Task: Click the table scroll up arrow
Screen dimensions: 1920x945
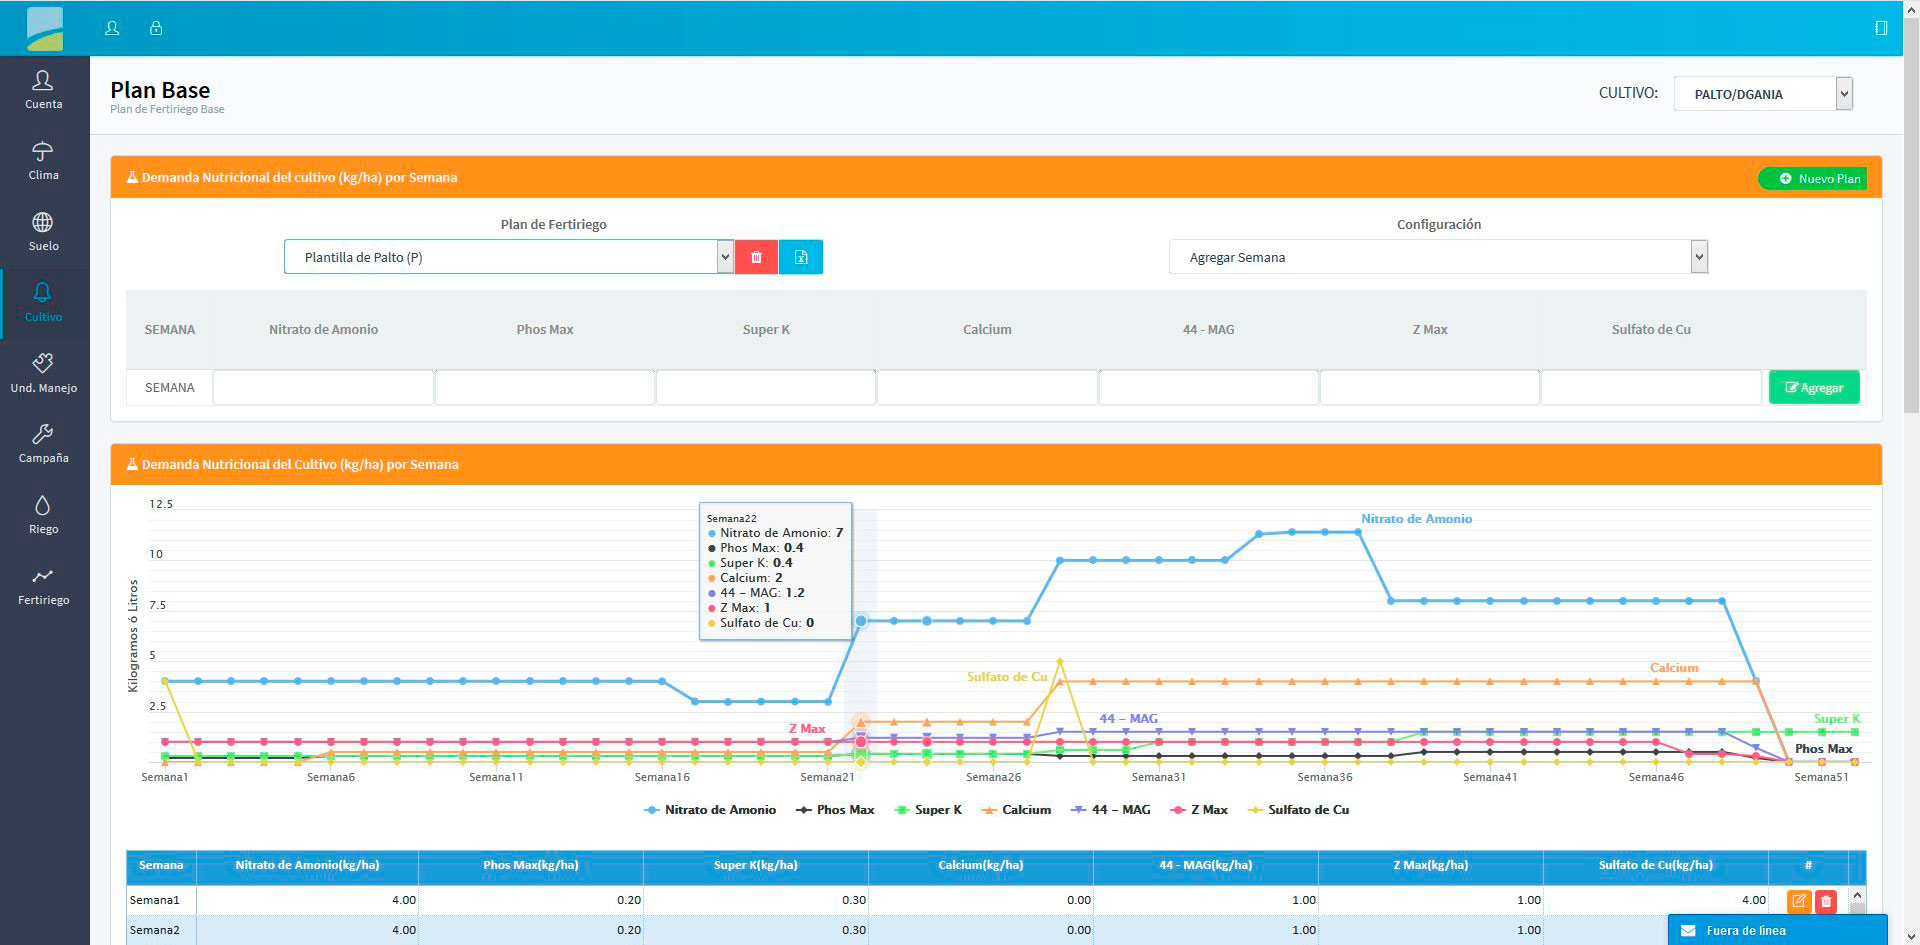Action: tap(1857, 896)
